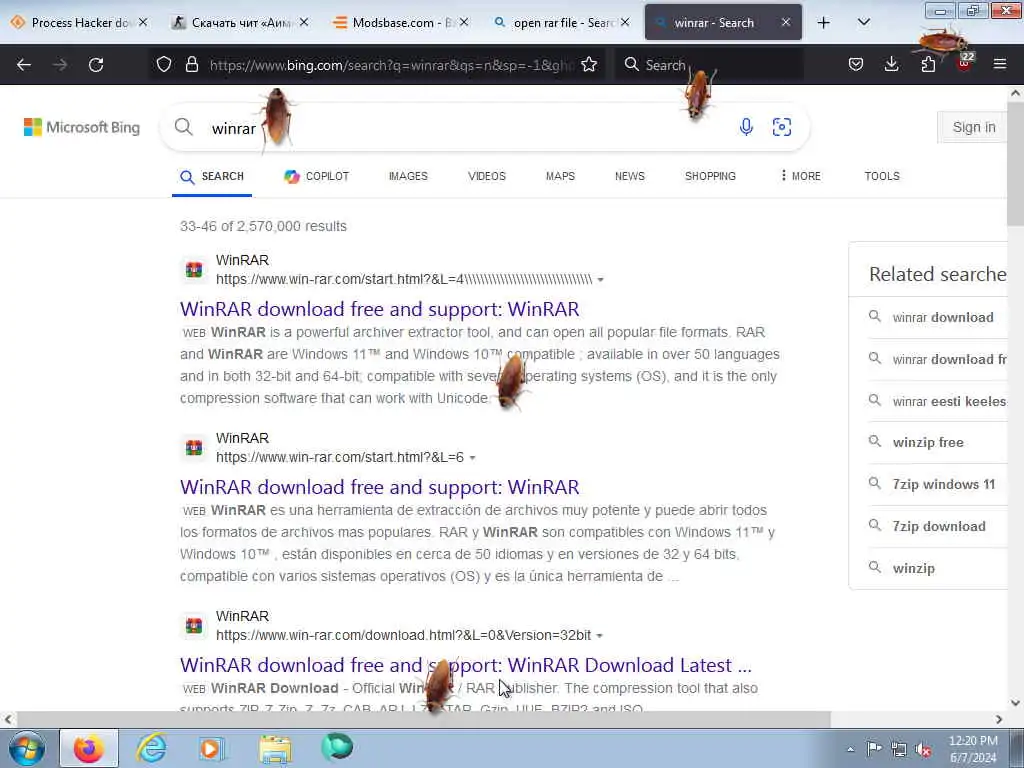
Task: Click the volume muted tray icon
Action: [923, 749]
